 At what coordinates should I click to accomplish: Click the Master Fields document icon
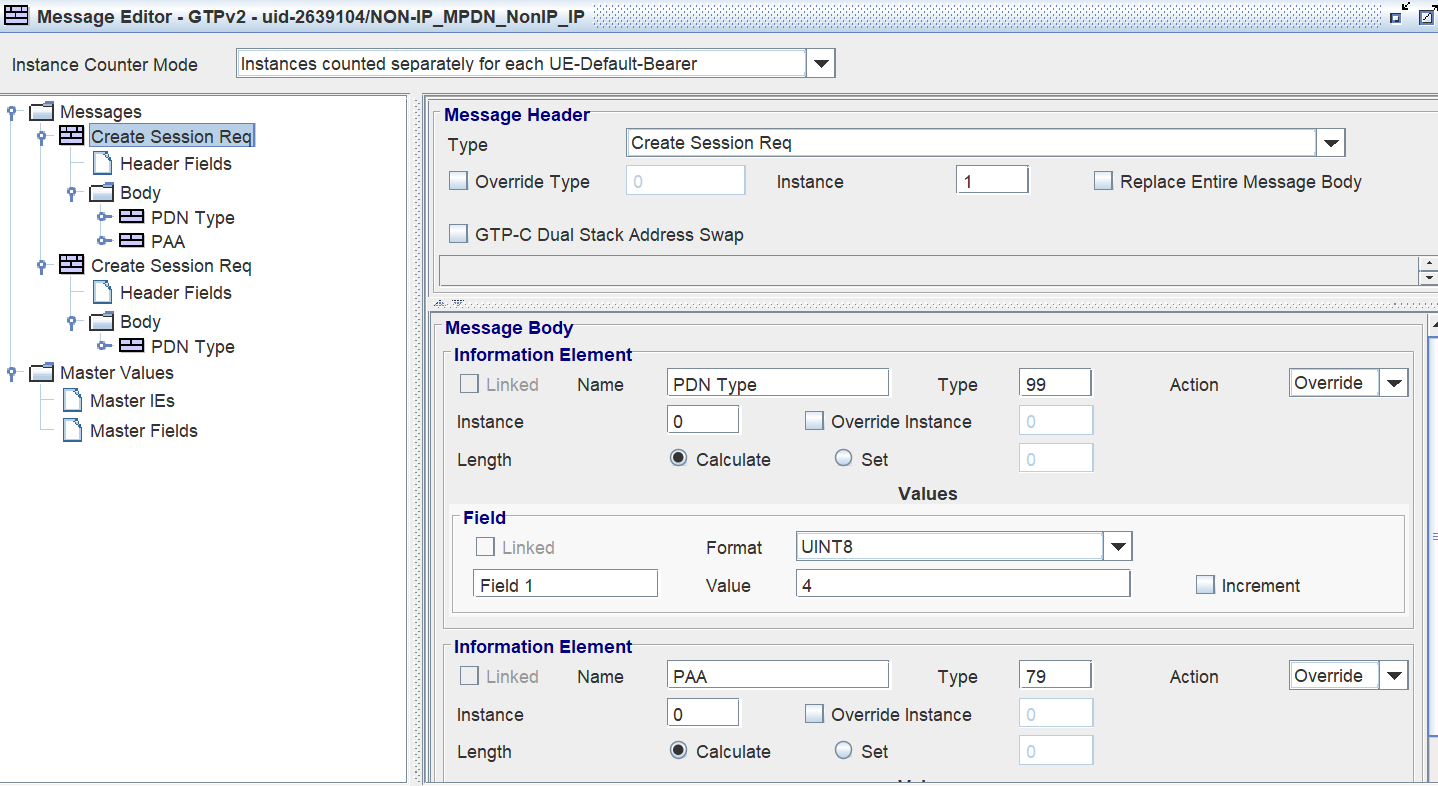click(x=72, y=431)
